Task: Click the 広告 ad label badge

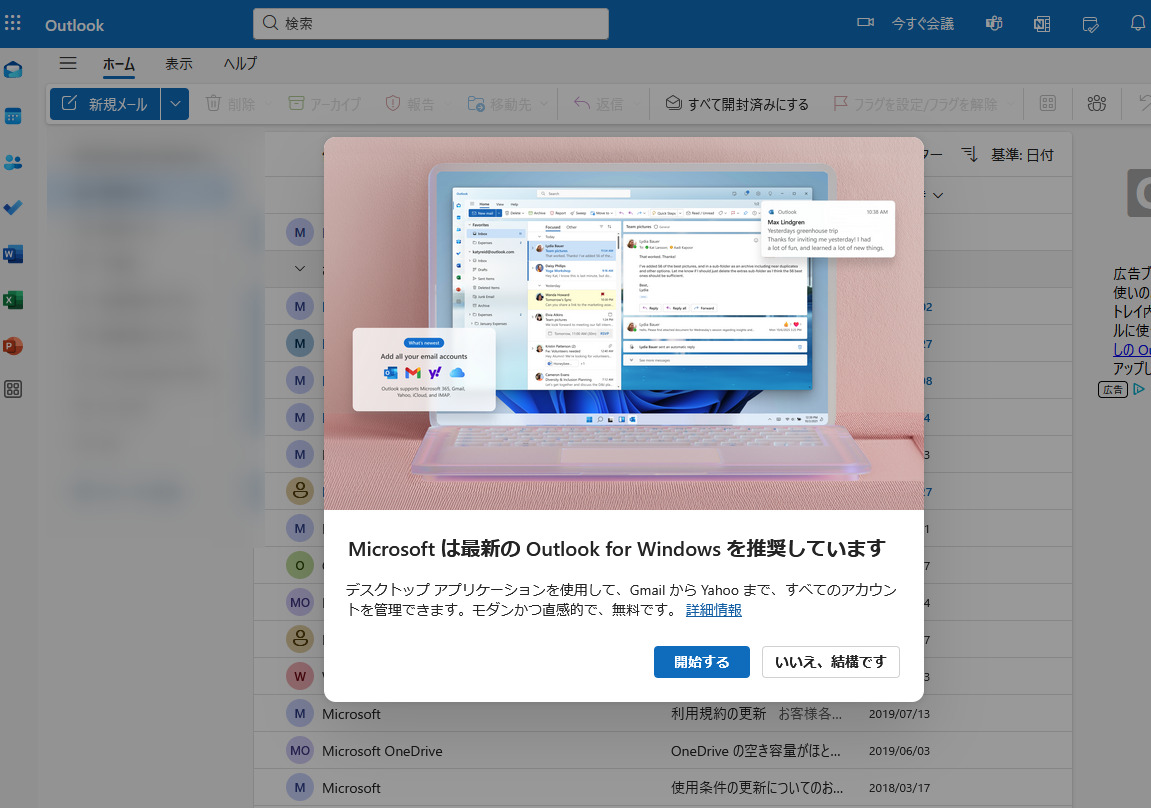Action: click(1113, 390)
